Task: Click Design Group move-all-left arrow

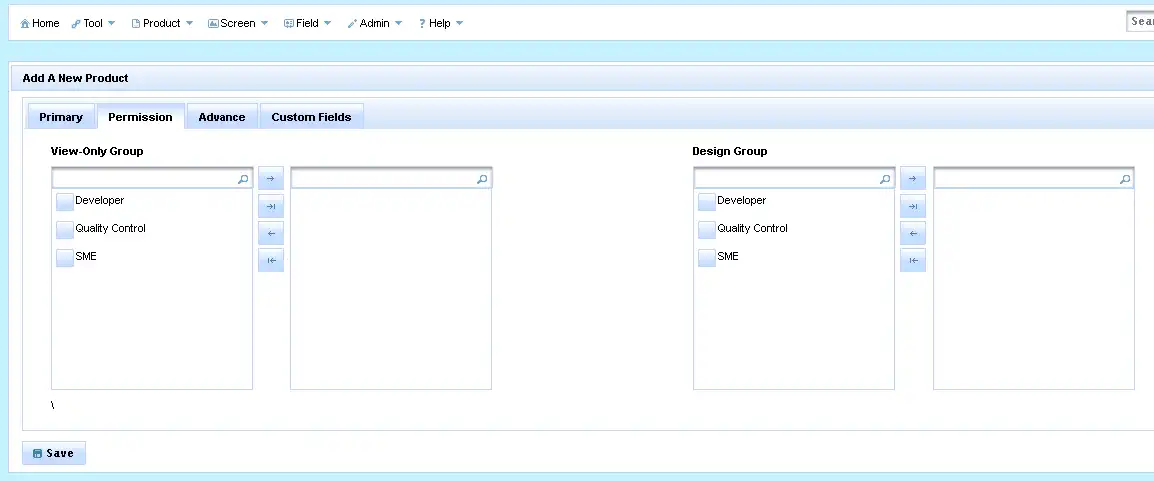Action: tap(913, 260)
